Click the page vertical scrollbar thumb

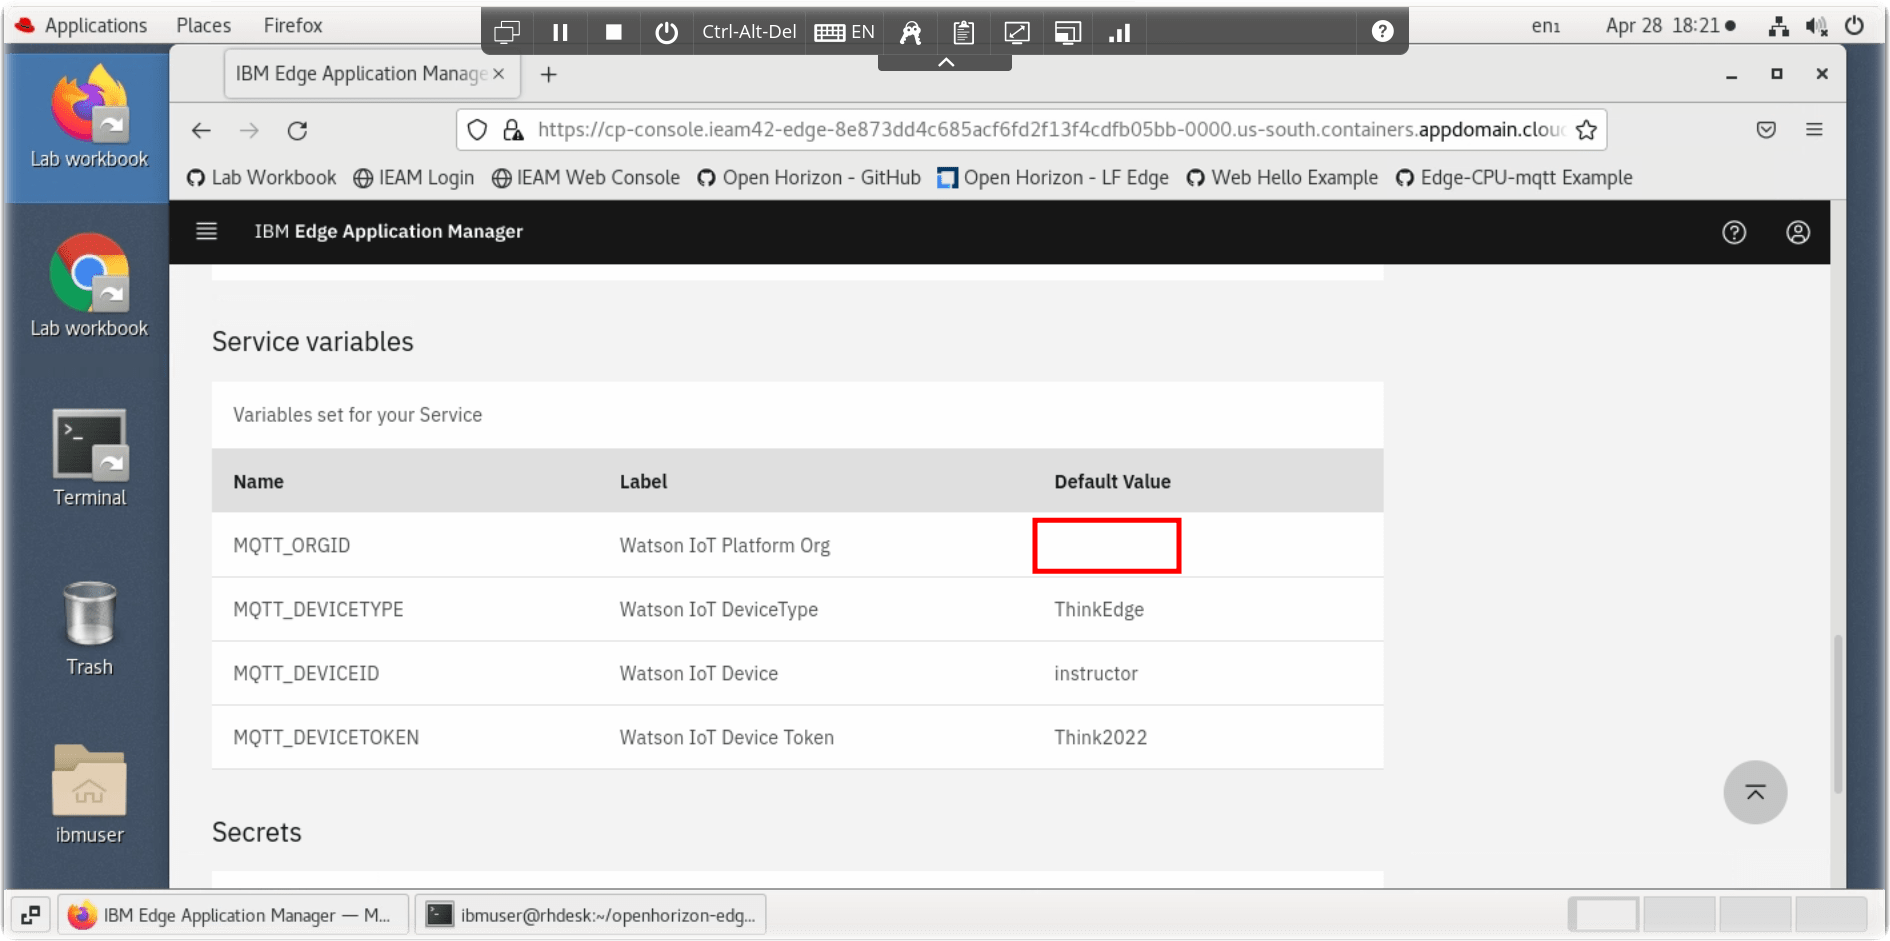point(1838,713)
